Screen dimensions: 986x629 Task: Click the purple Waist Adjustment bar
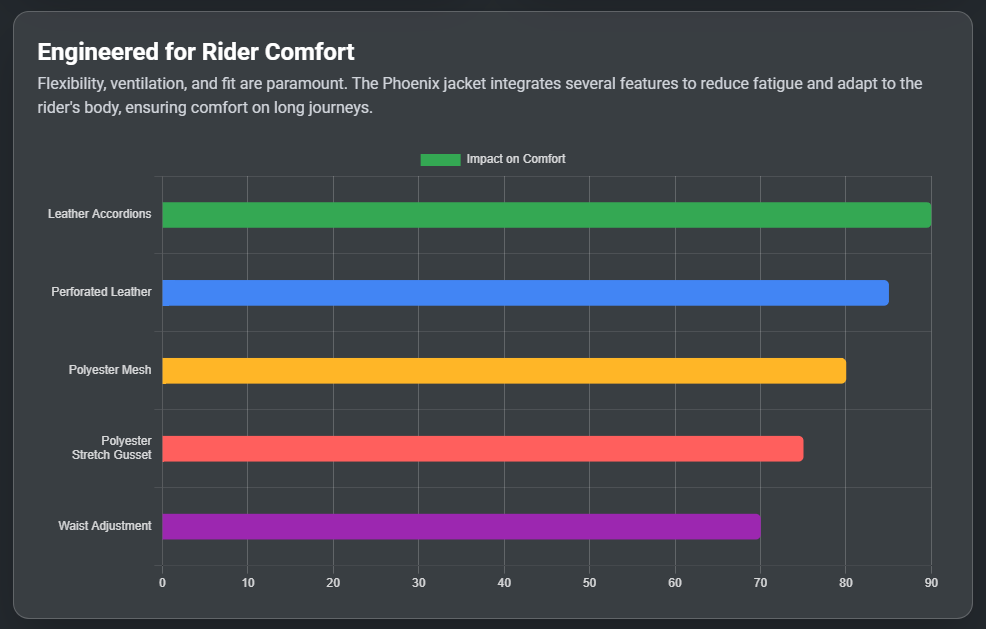[461, 527]
